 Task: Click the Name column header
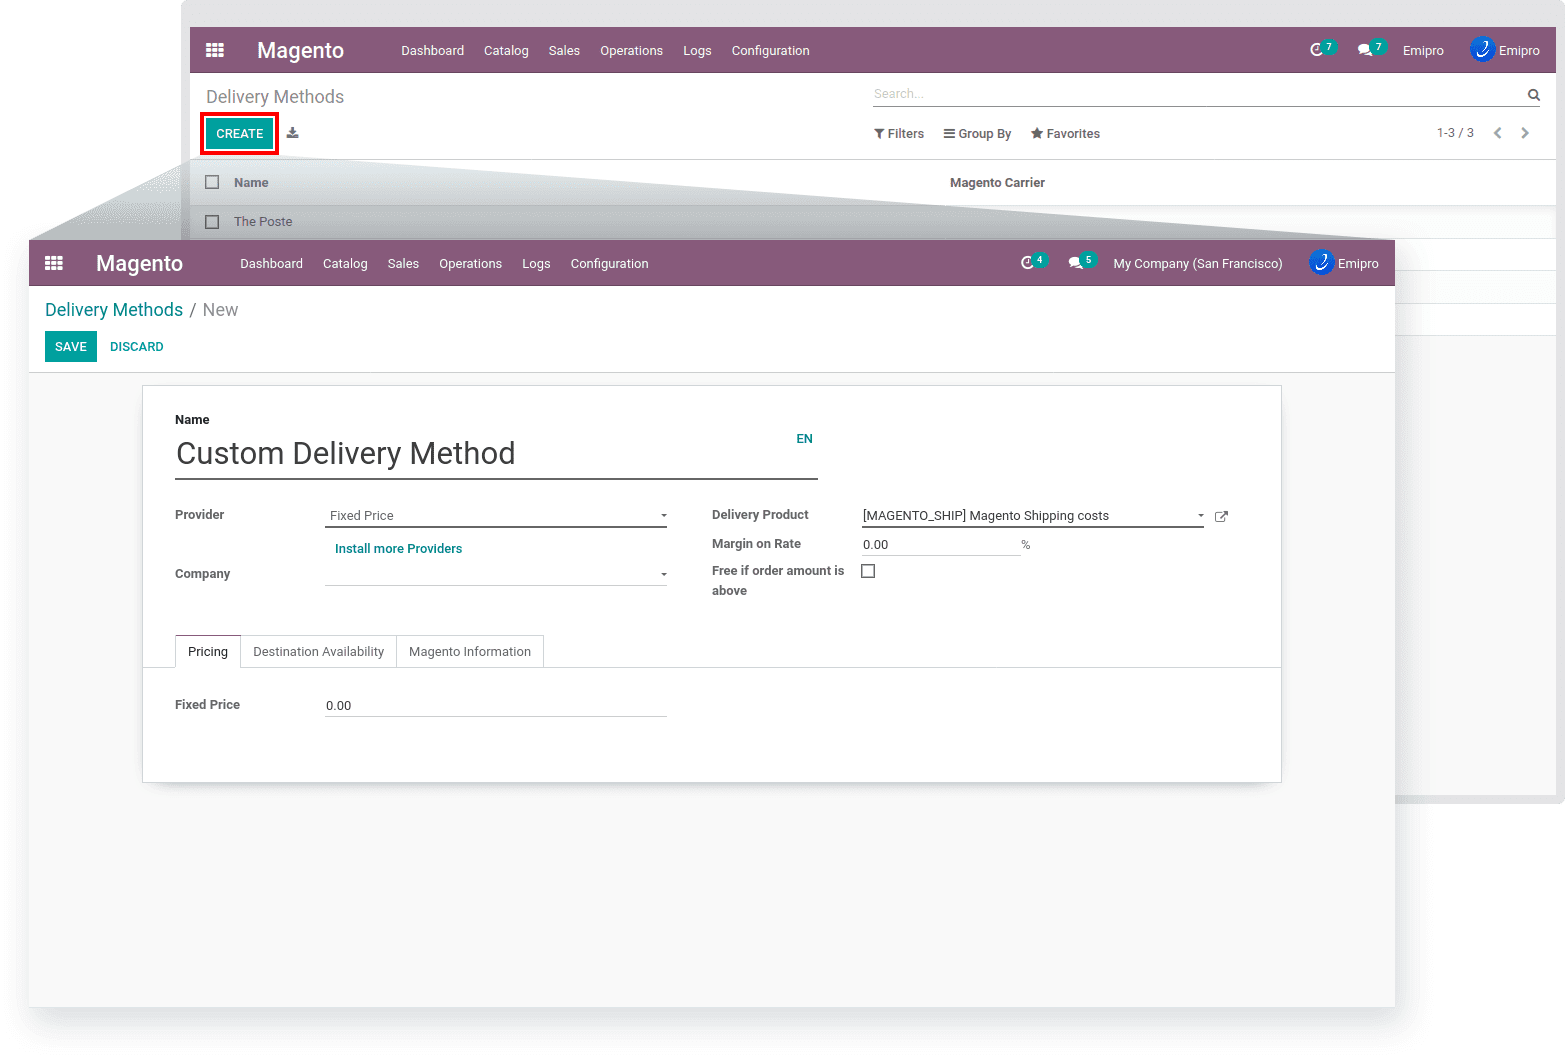(x=251, y=183)
